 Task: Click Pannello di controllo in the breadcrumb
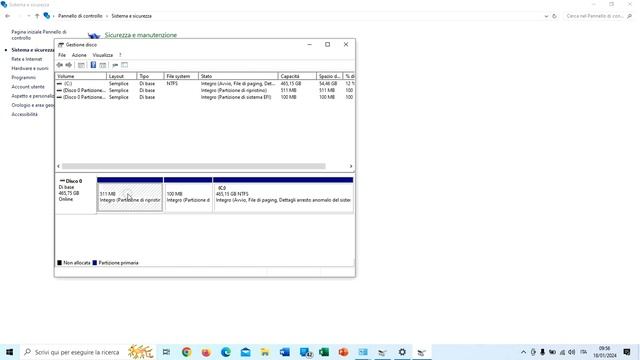pos(80,16)
